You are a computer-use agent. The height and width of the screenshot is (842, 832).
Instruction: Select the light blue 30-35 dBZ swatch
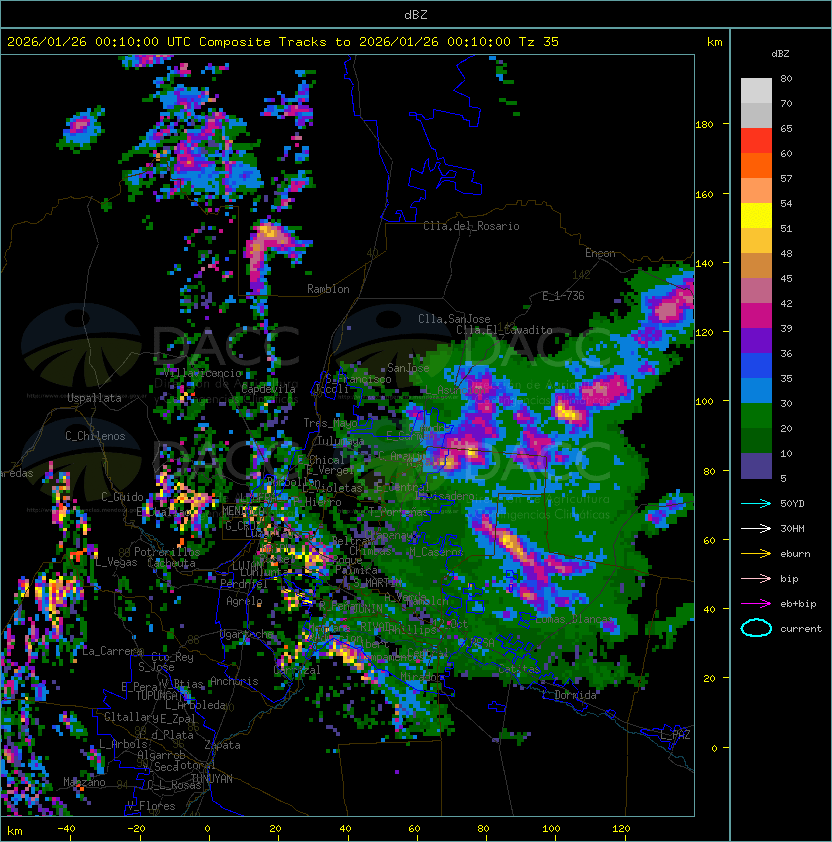pyautogui.click(x=756, y=390)
